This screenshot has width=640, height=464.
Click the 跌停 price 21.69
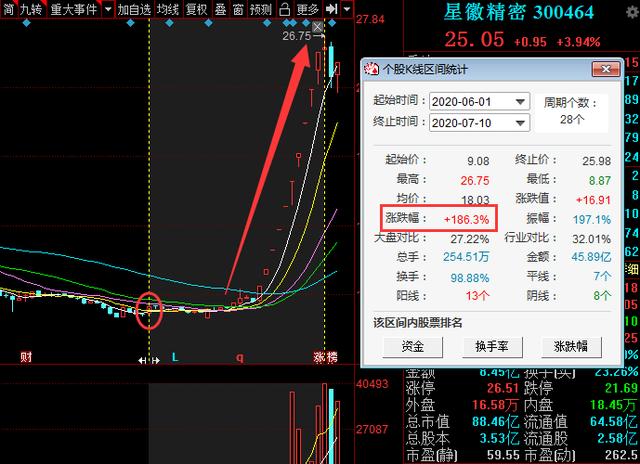621,388
